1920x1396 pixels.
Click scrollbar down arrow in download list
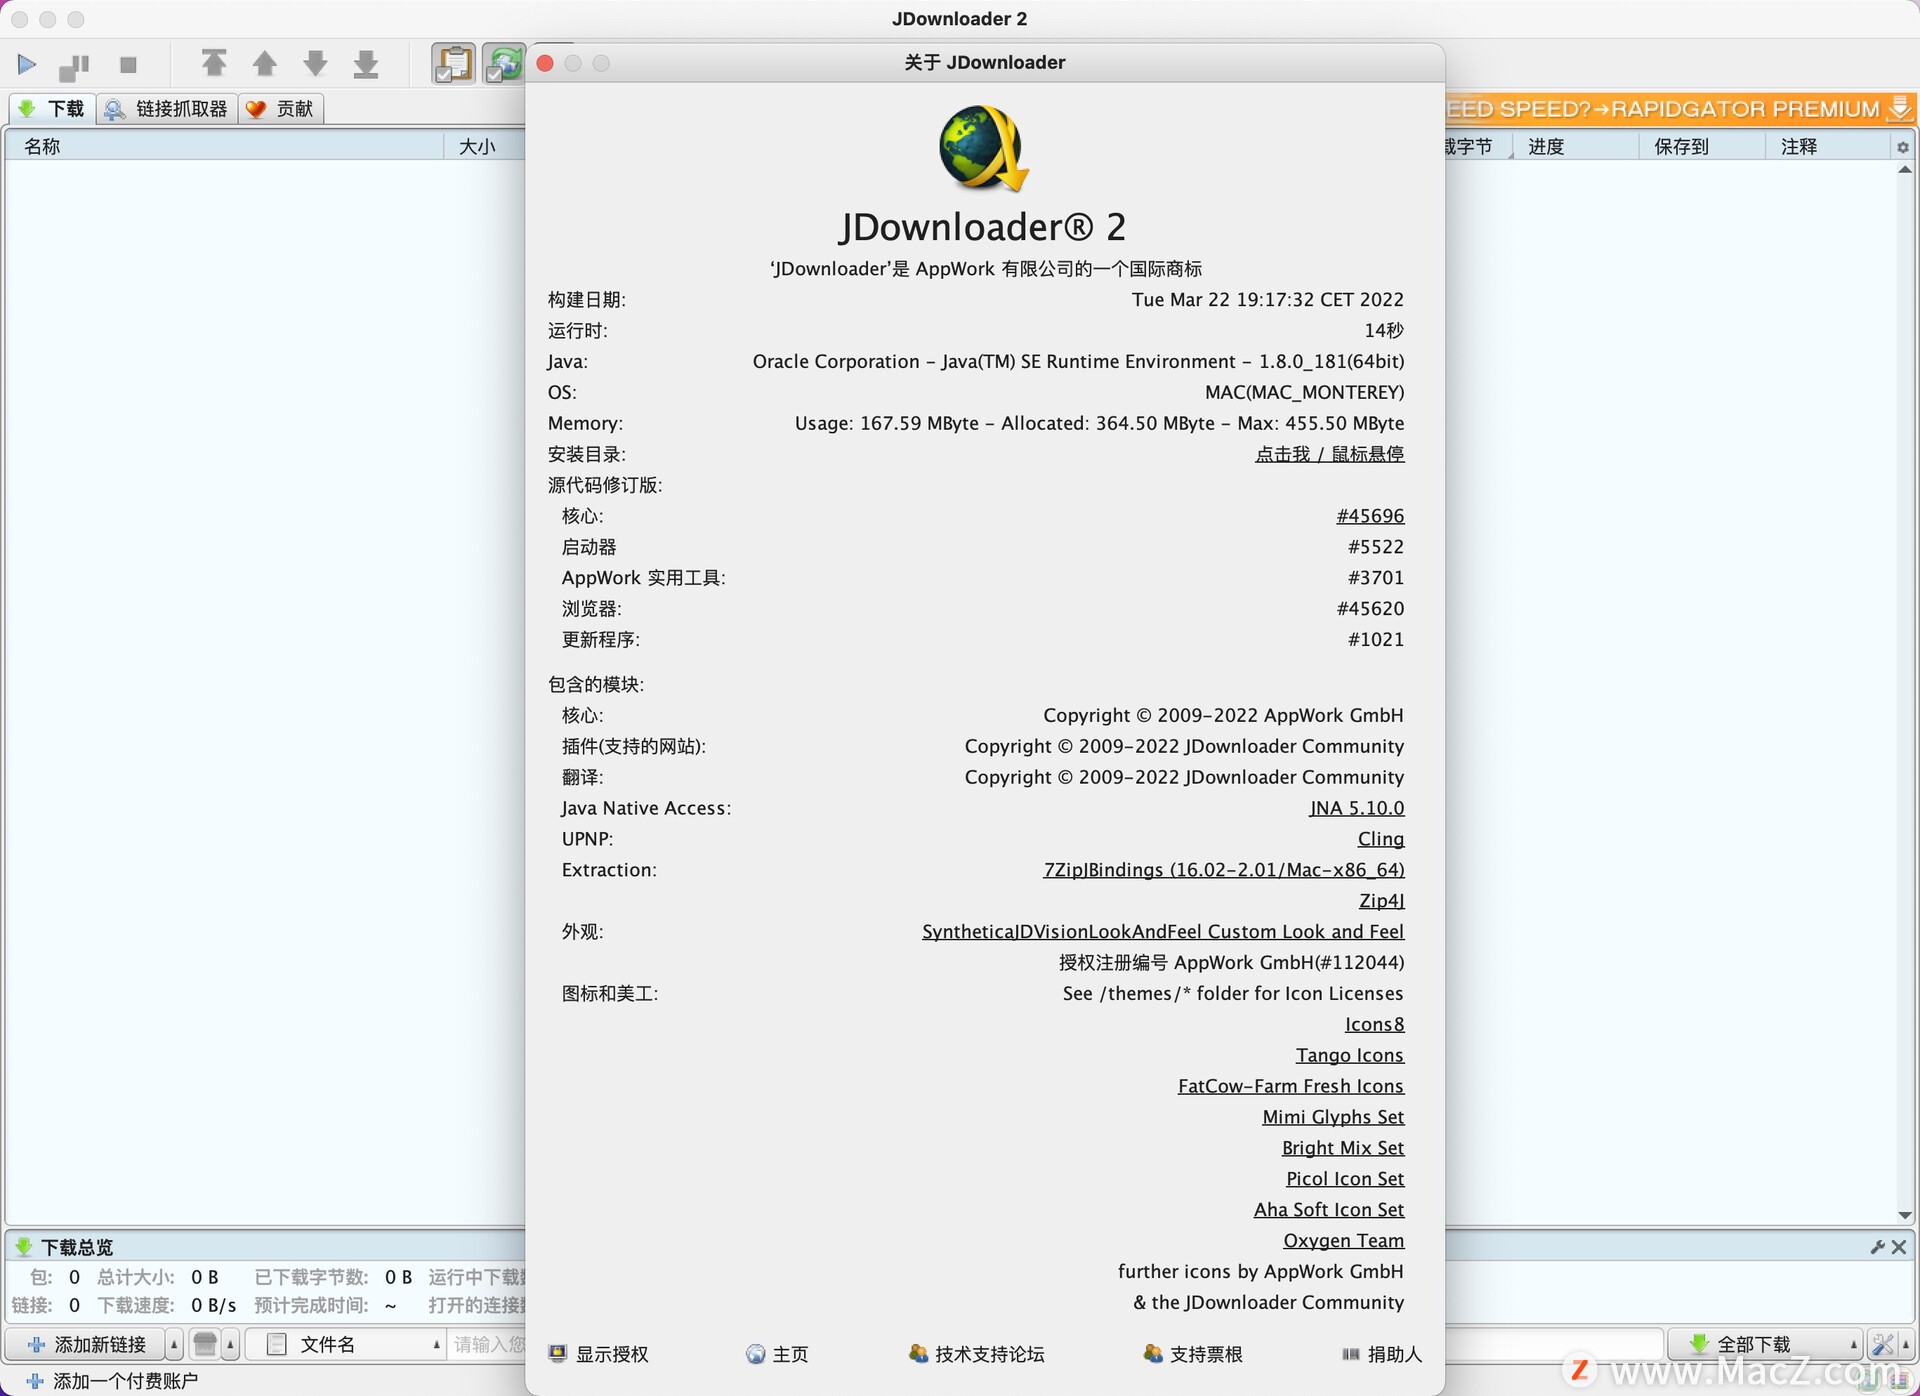coord(1904,1216)
